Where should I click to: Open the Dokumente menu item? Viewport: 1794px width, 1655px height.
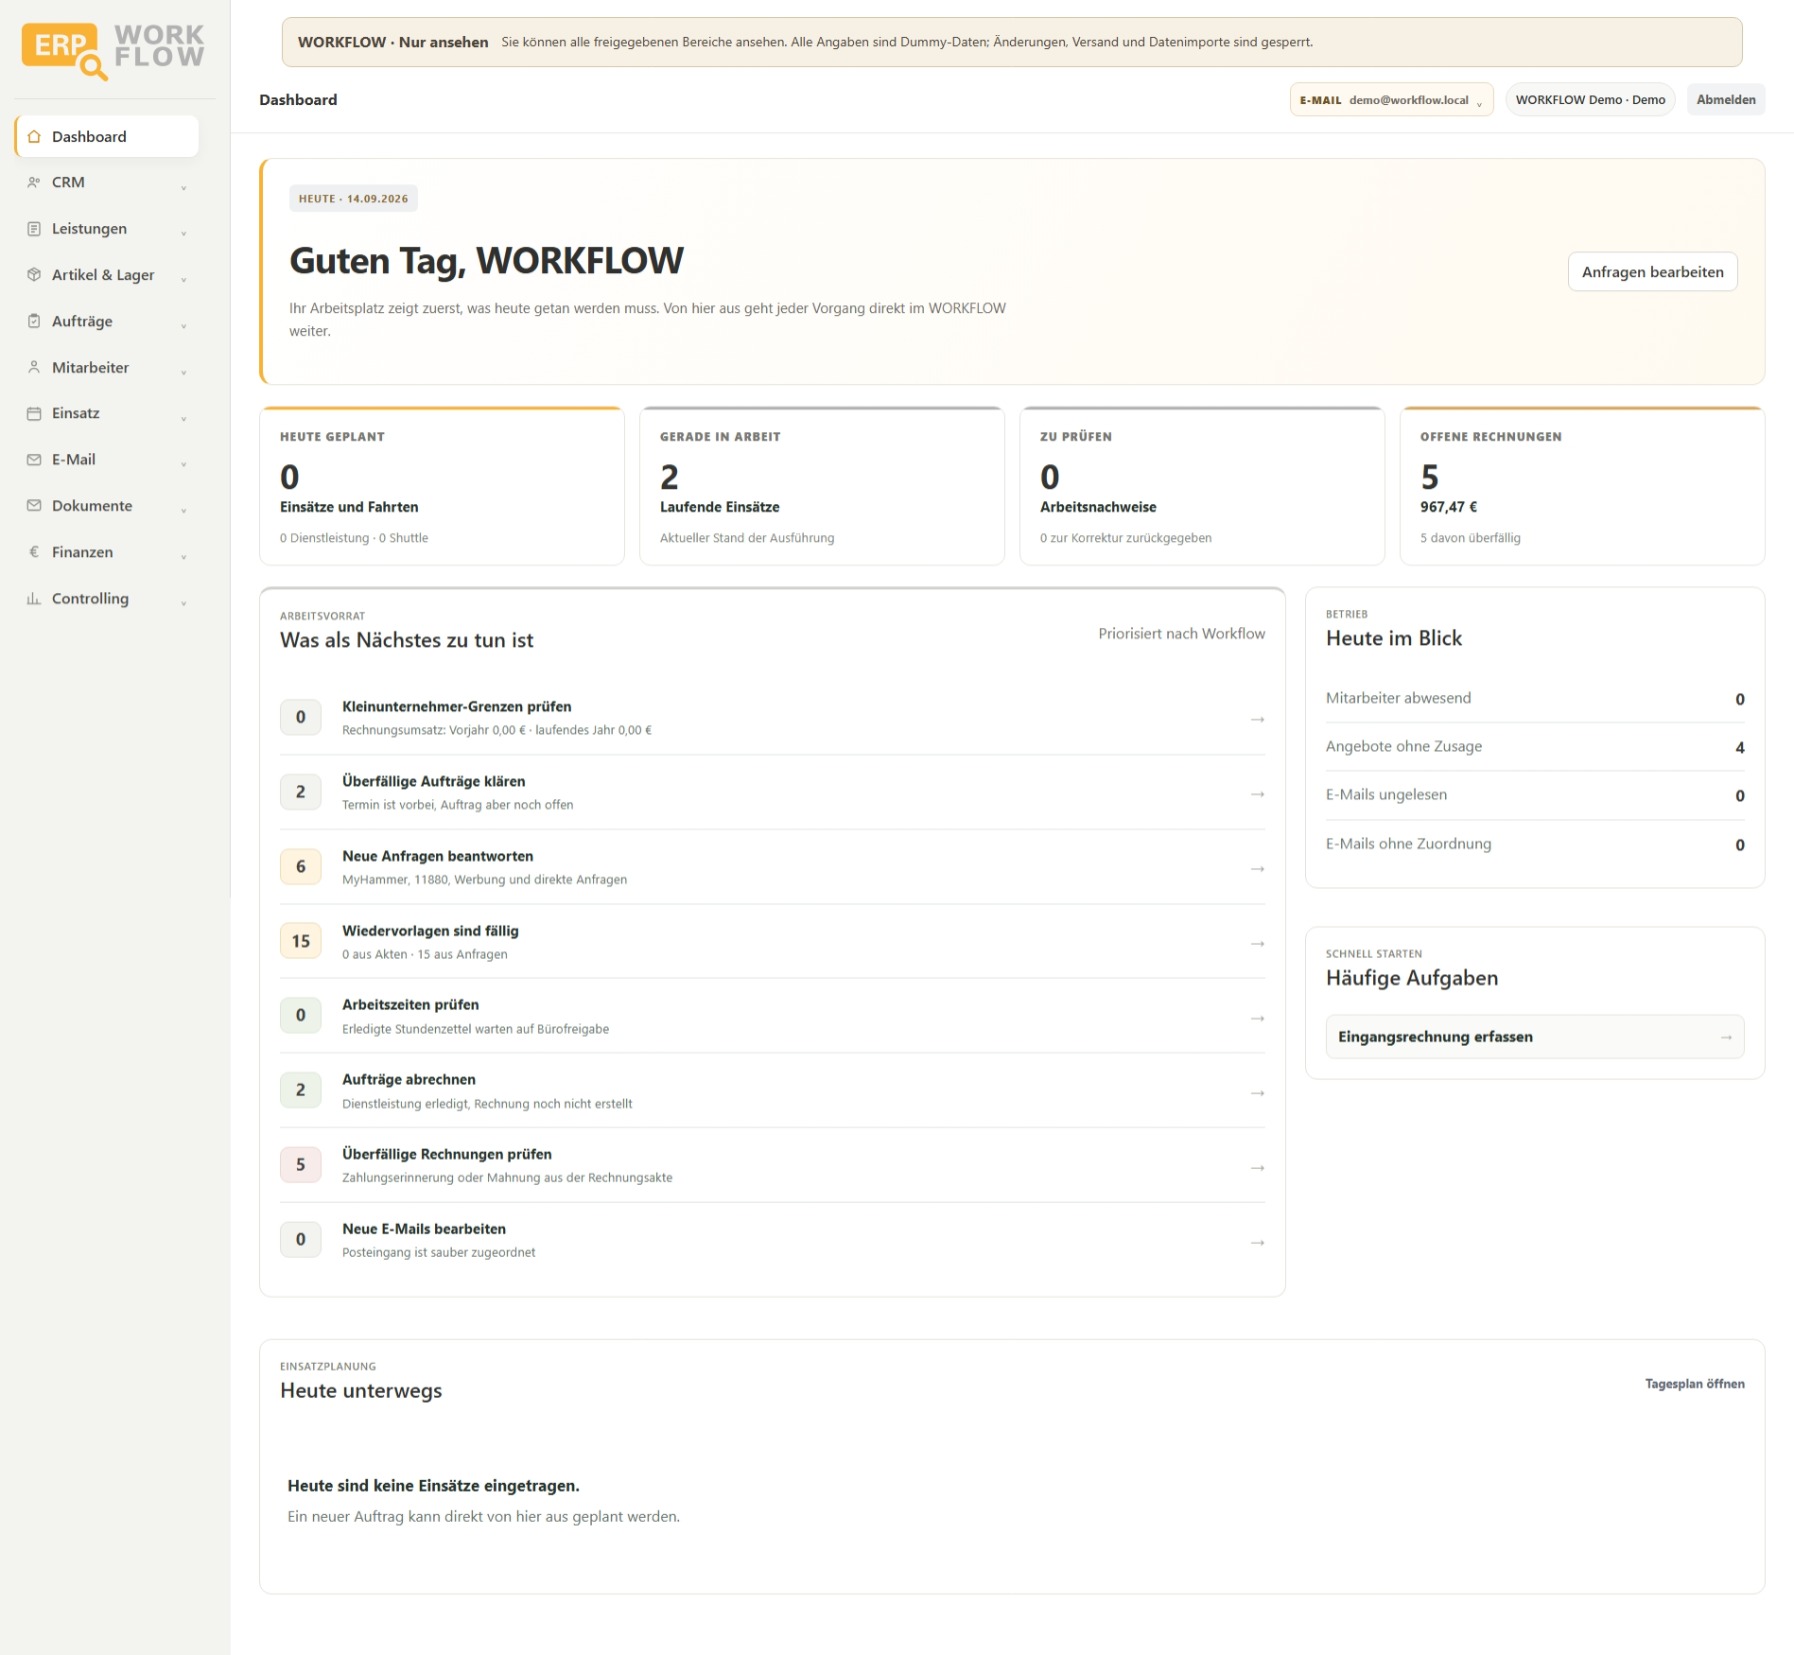[107, 506]
